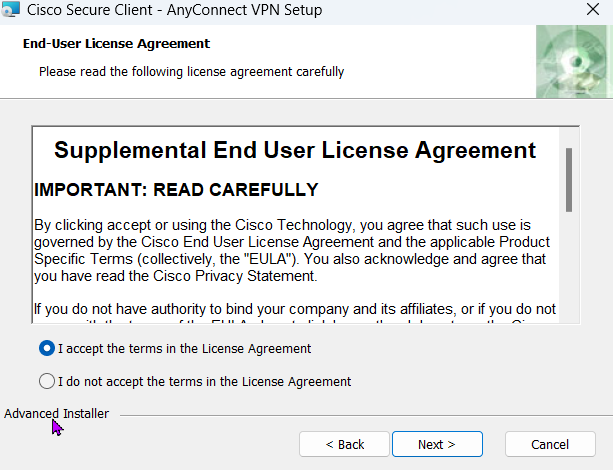Click the license text scrollbar thumb

(x=569, y=180)
